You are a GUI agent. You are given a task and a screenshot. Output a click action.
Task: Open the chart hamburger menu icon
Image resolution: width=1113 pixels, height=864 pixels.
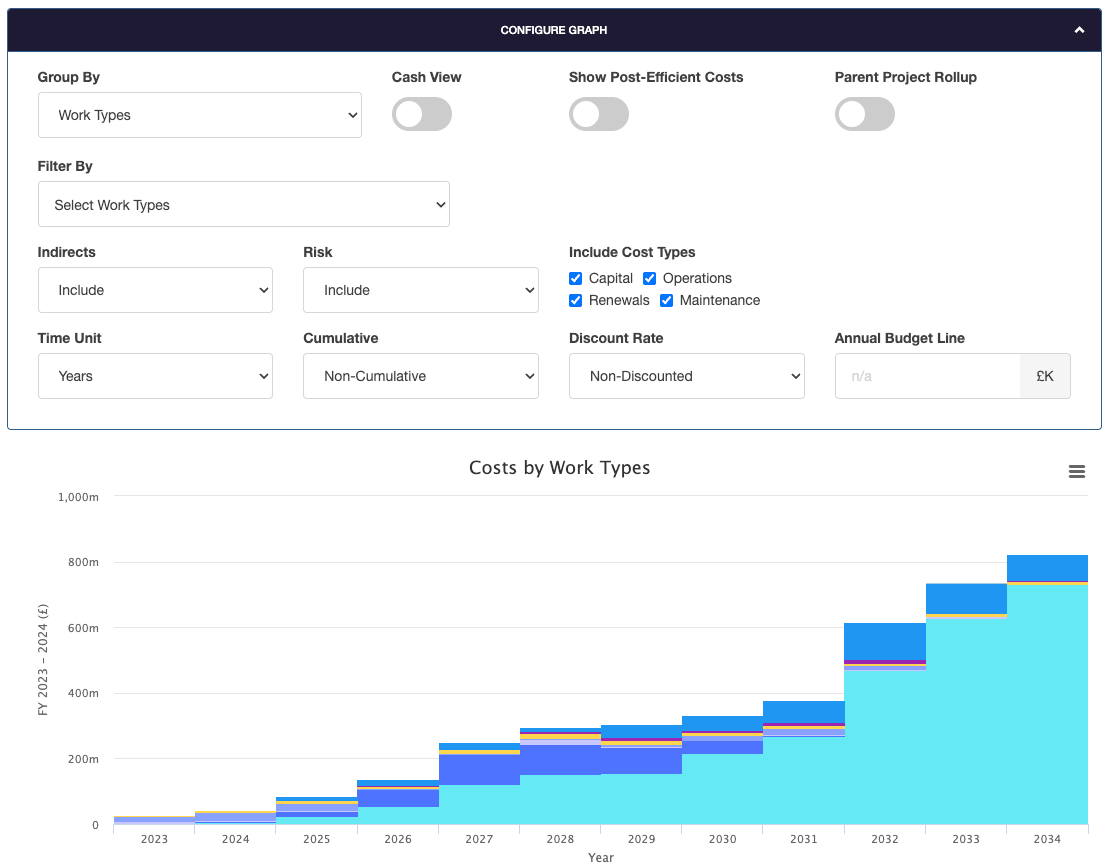pos(1076,472)
